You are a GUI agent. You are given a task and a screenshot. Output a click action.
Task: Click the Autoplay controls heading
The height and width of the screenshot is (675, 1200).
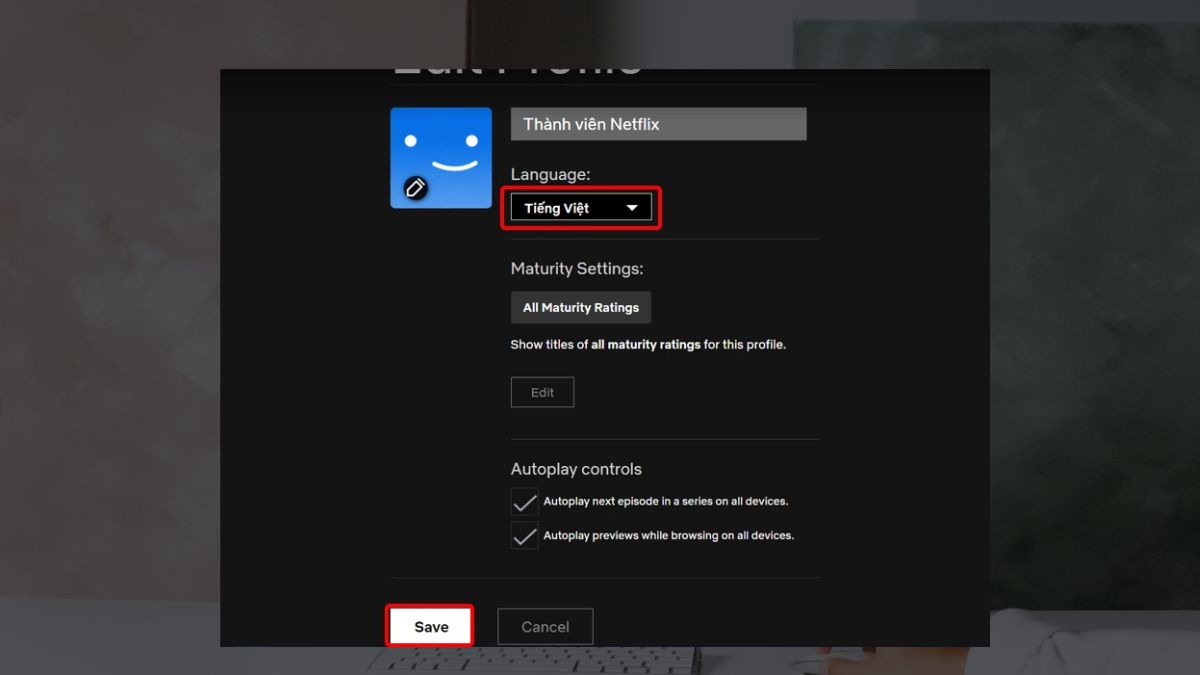(x=576, y=469)
